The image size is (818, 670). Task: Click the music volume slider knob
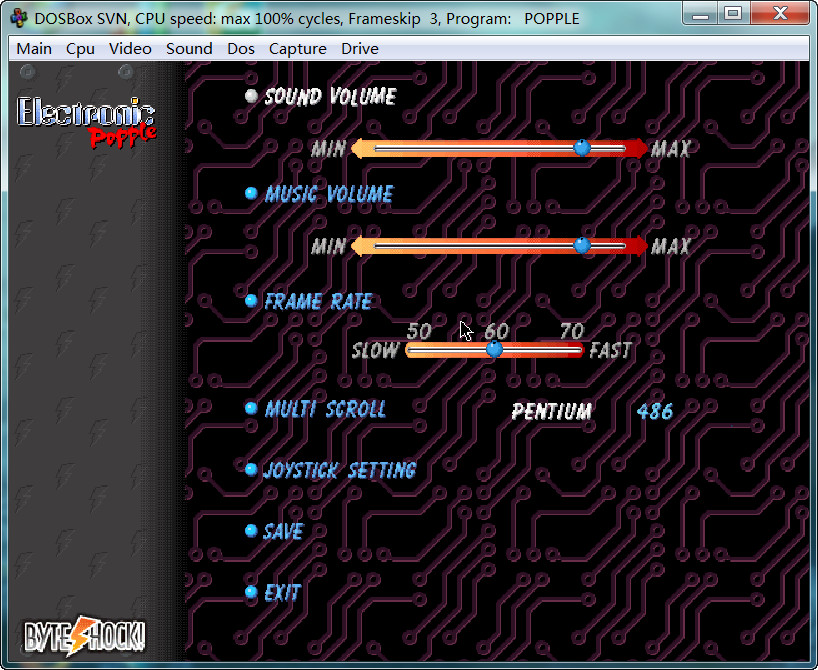[x=582, y=245]
